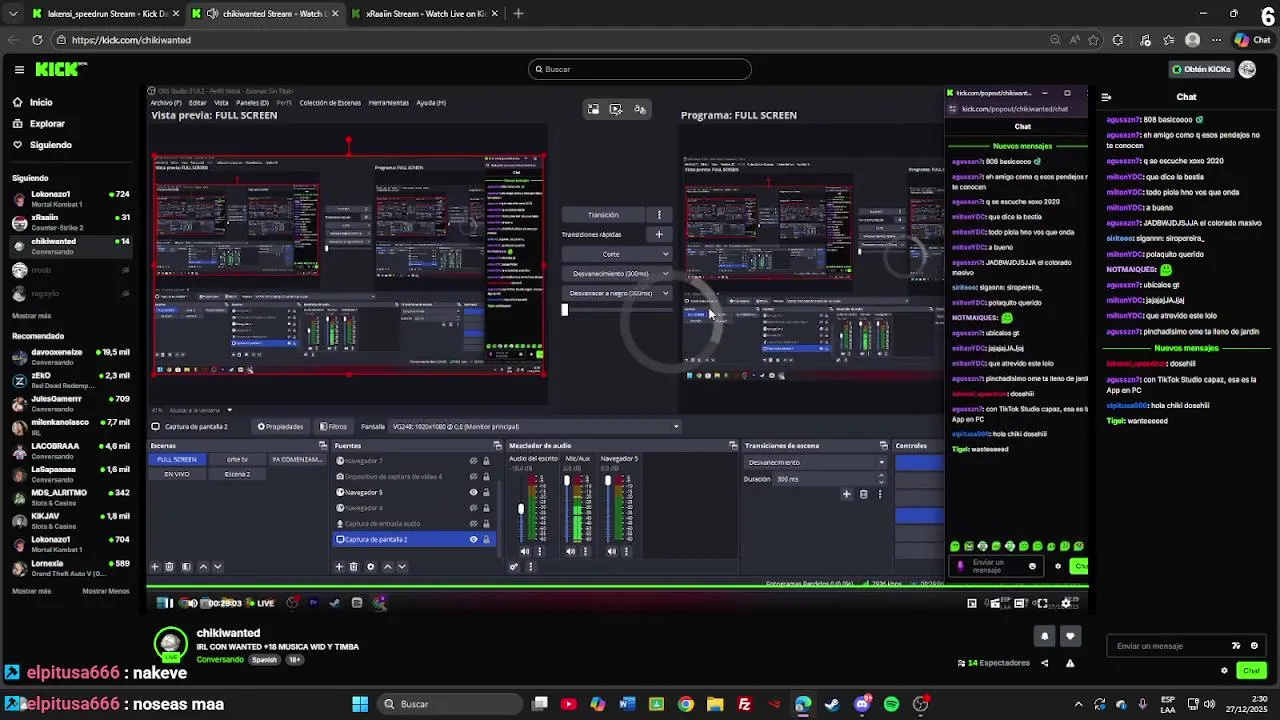Enter fullscreen in Kick player
The image size is (1280, 720).
pyautogui.click(x=1043, y=603)
